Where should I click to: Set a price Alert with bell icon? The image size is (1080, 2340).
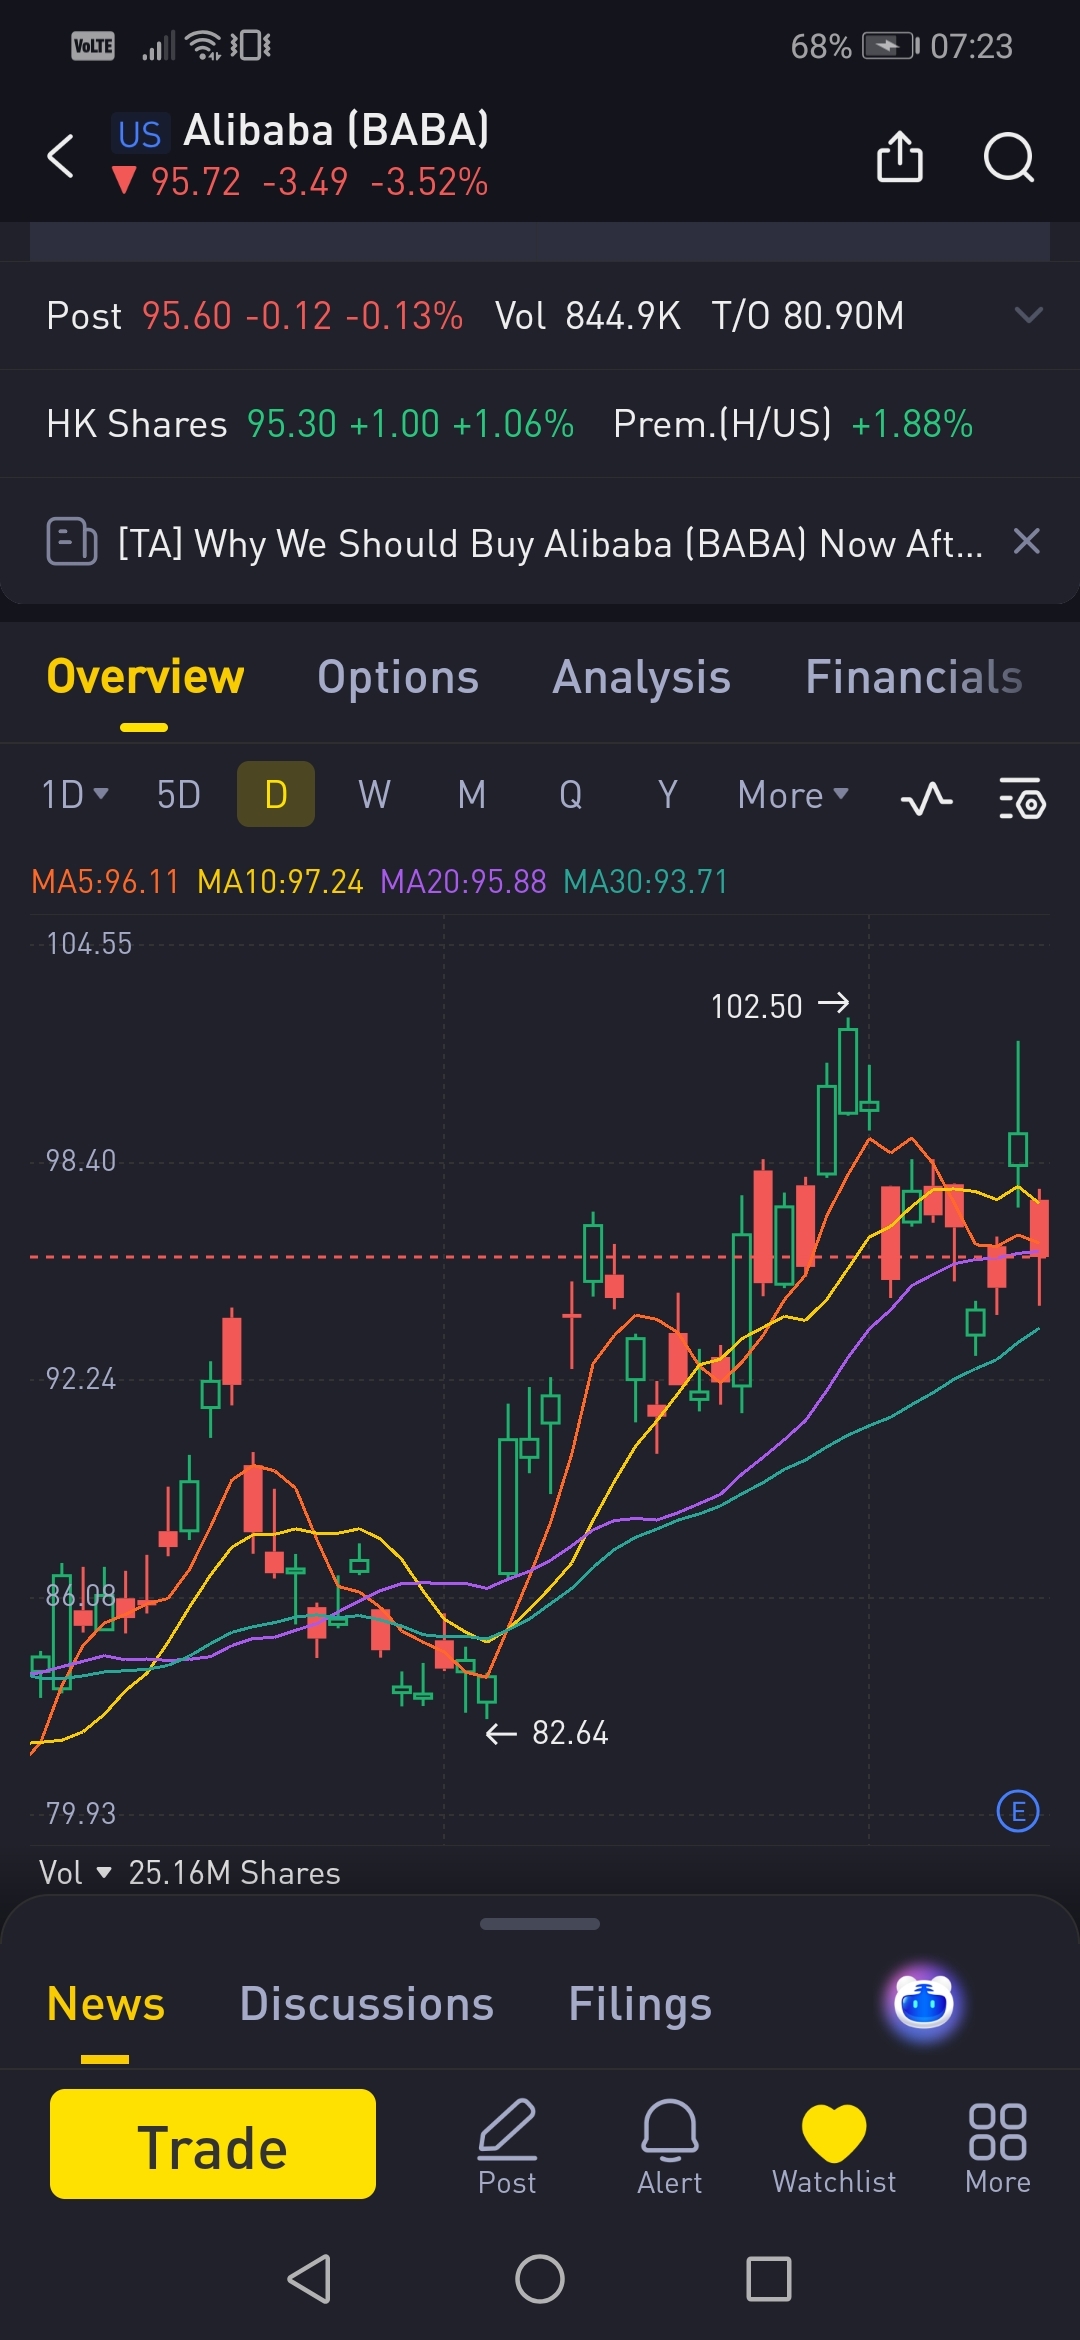(x=670, y=2146)
